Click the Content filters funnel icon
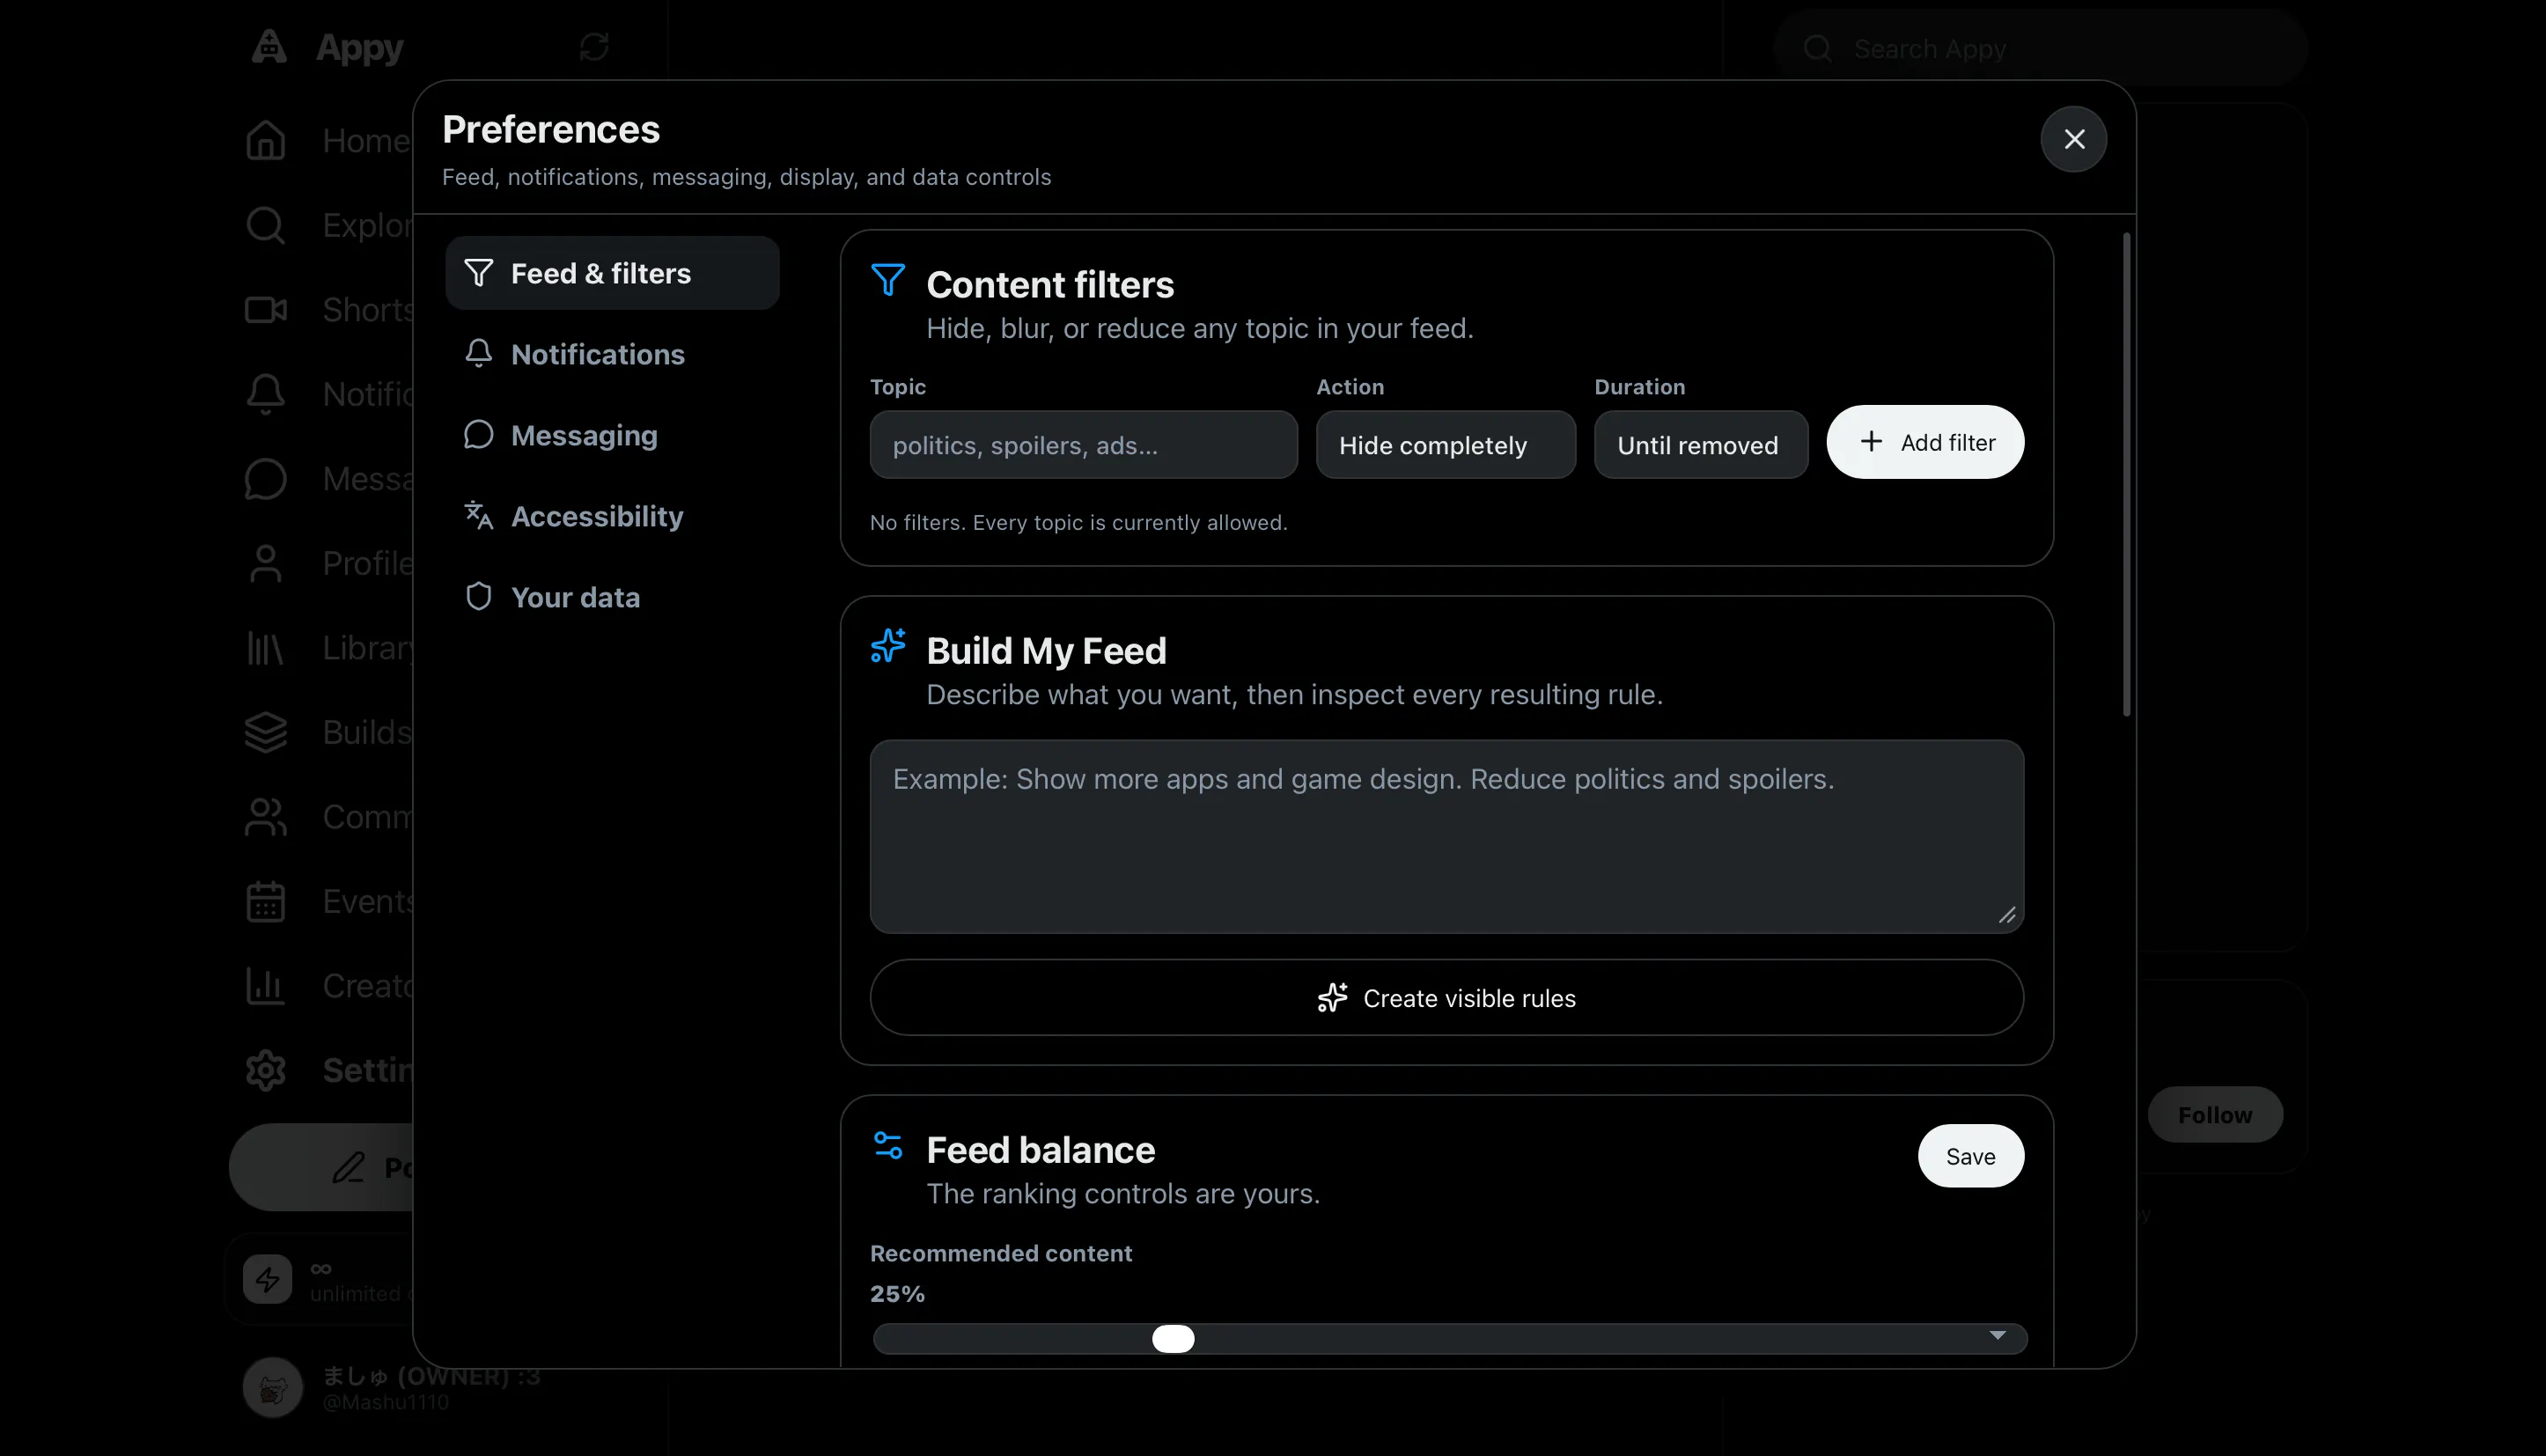Screen dimensions: 2546x1456 887,280
